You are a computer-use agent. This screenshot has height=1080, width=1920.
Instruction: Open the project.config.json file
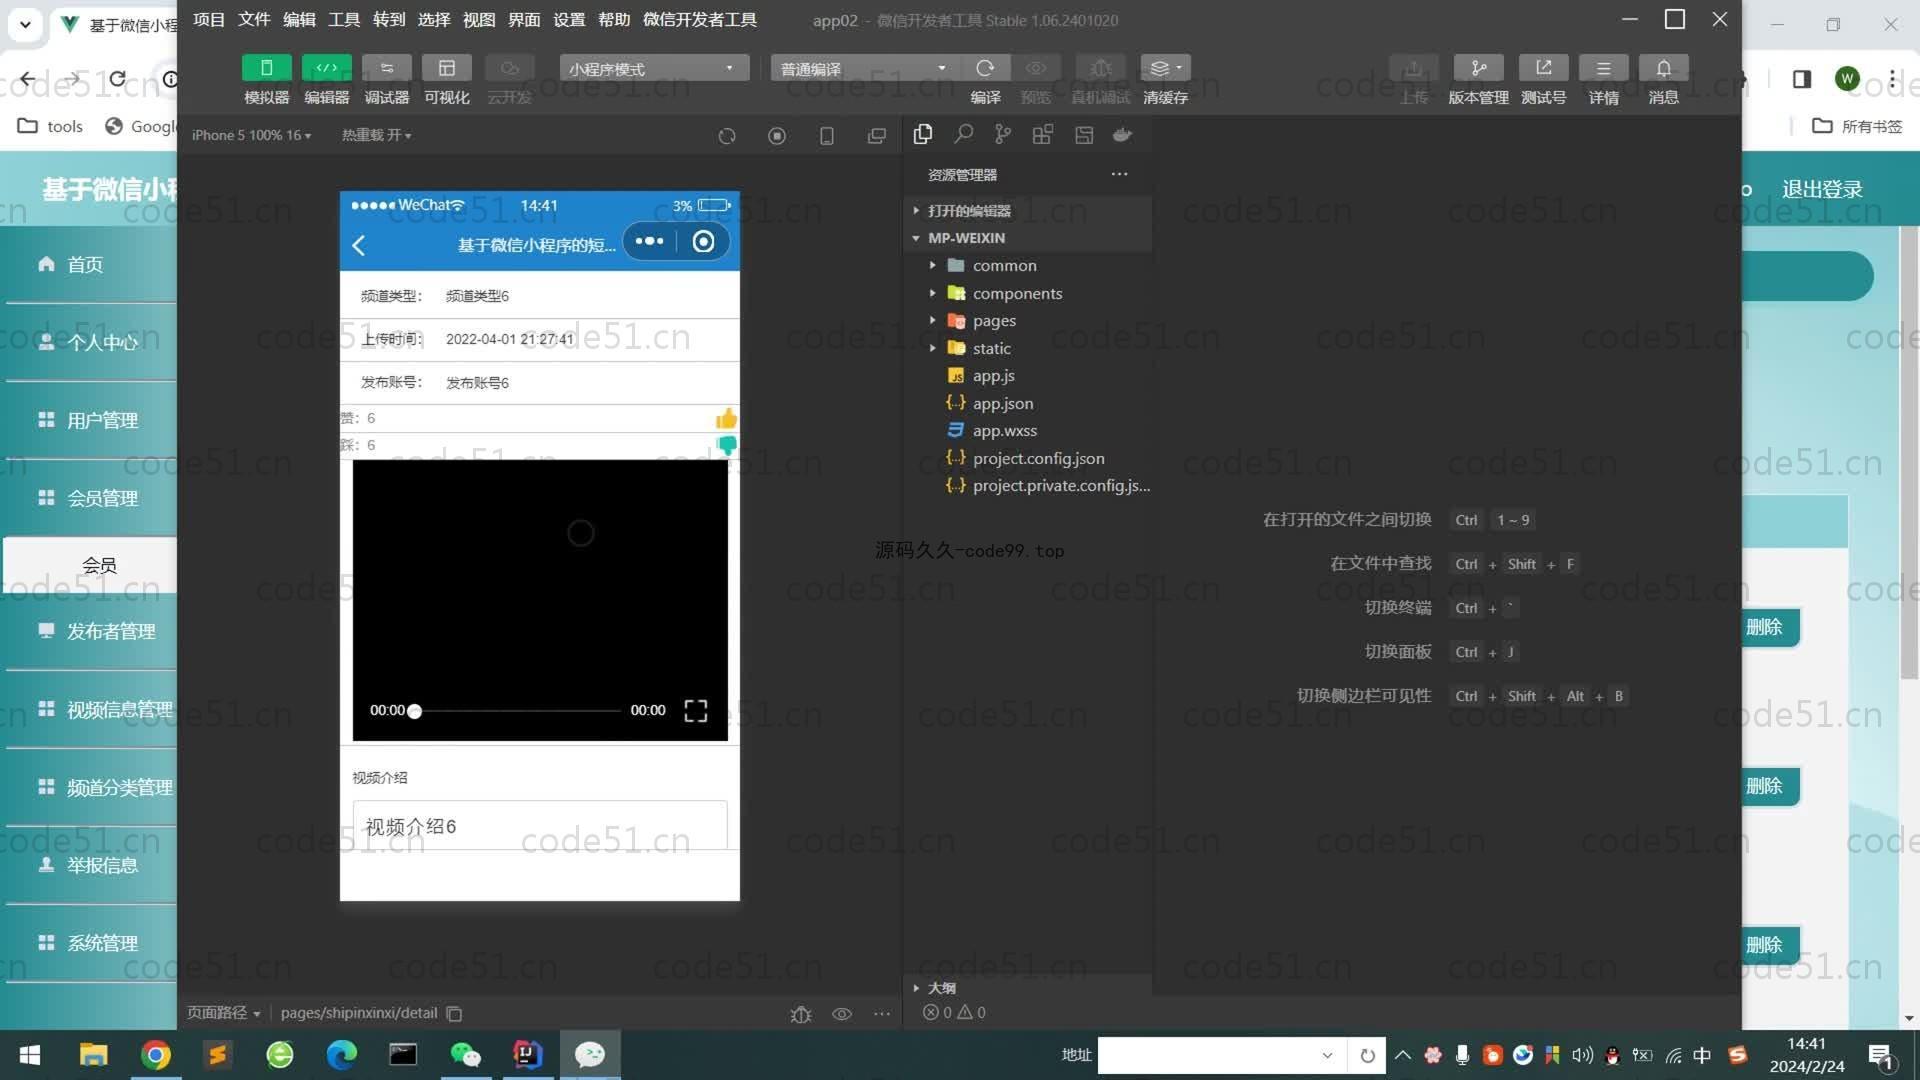pos(1030,458)
